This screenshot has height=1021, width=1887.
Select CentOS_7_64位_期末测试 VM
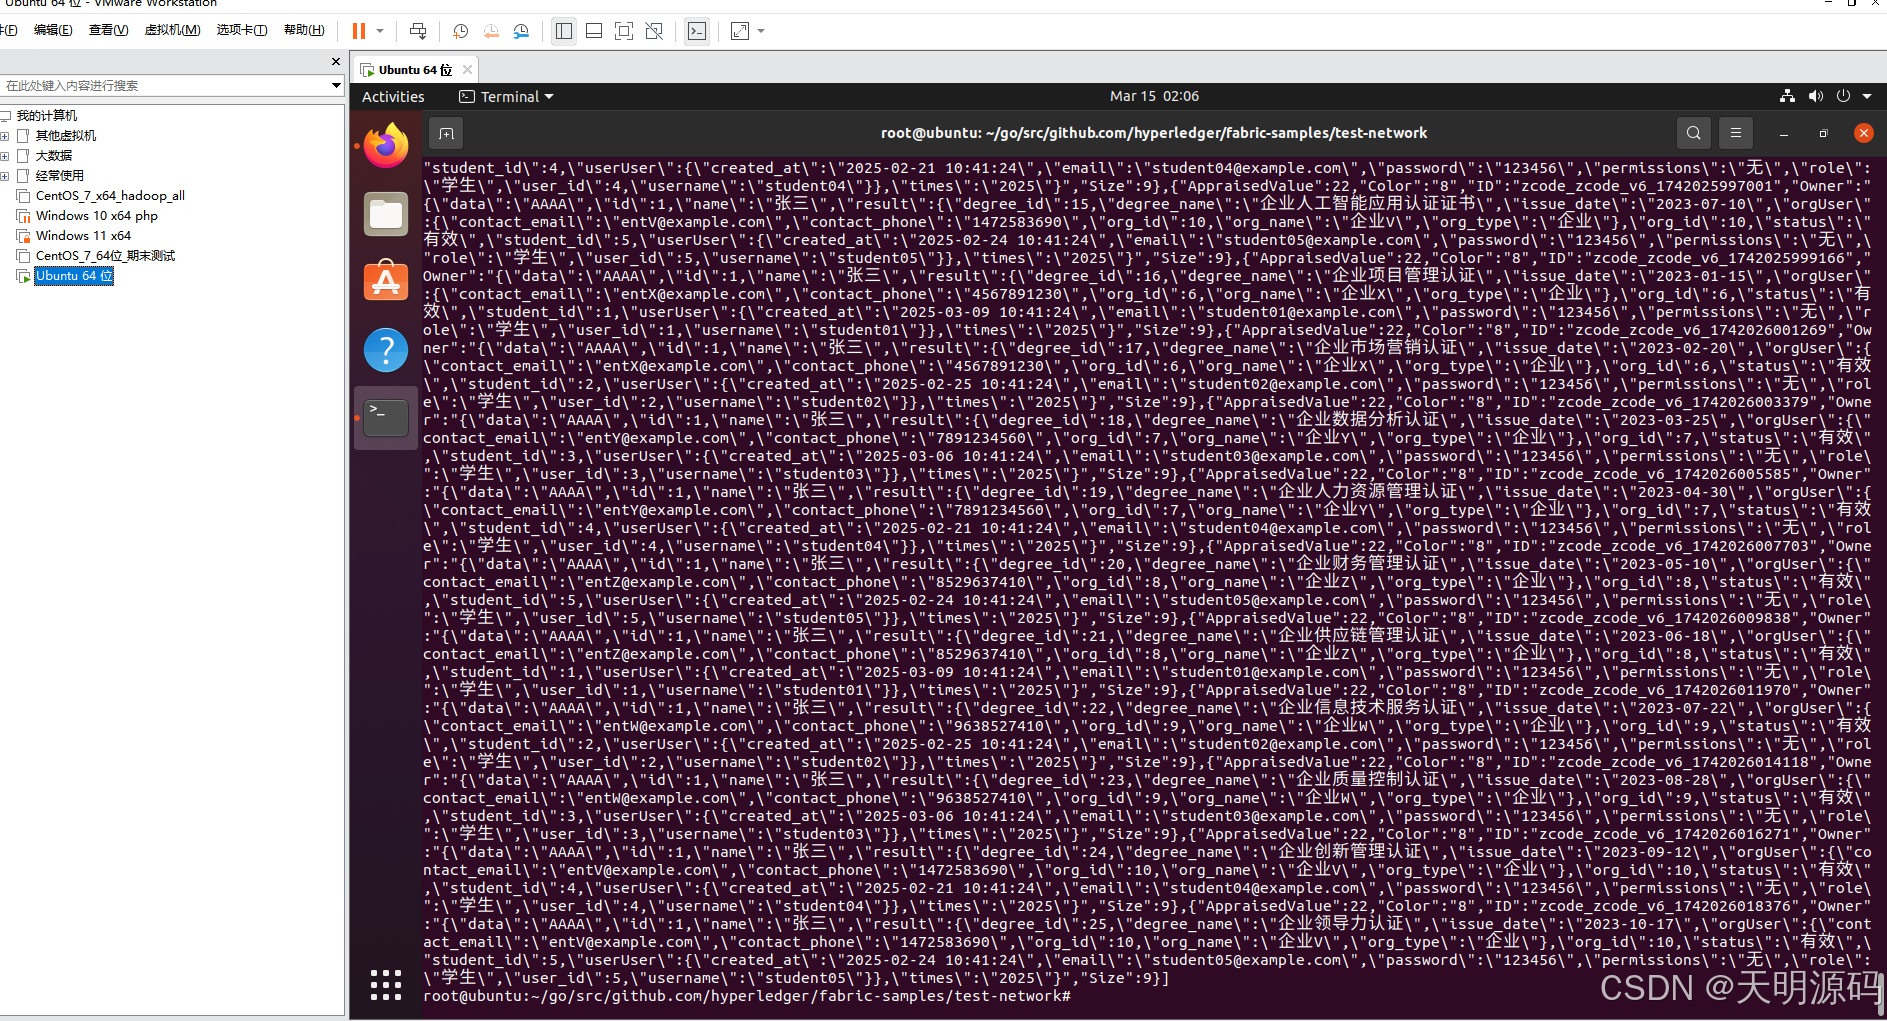(105, 256)
